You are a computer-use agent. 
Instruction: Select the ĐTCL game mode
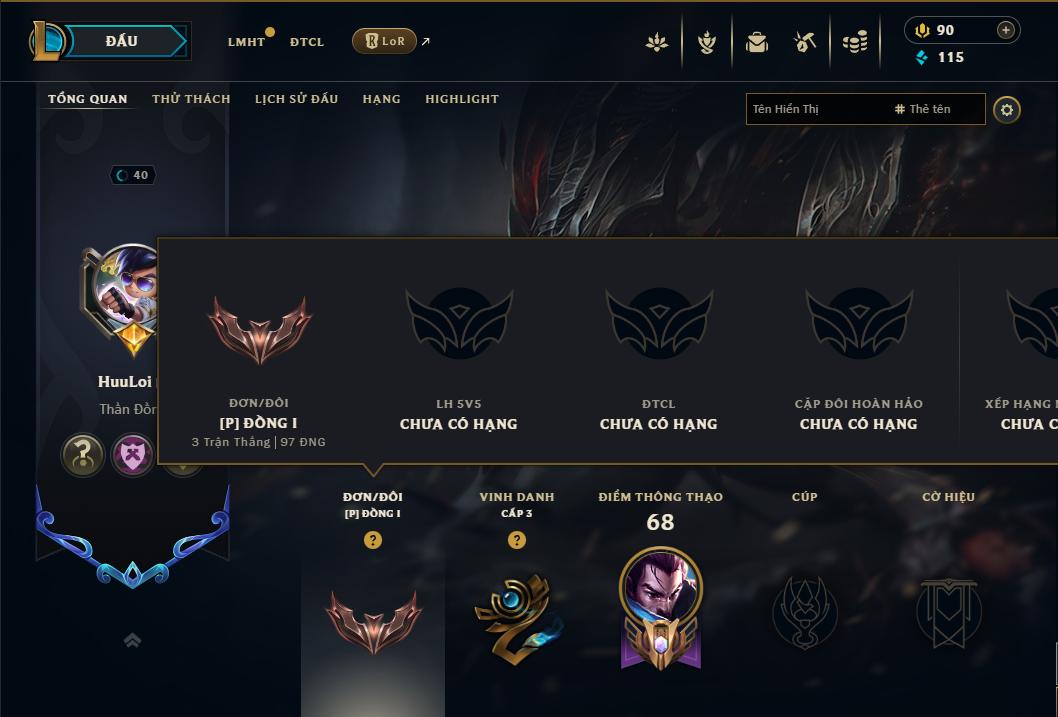pyautogui.click(x=307, y=42)
